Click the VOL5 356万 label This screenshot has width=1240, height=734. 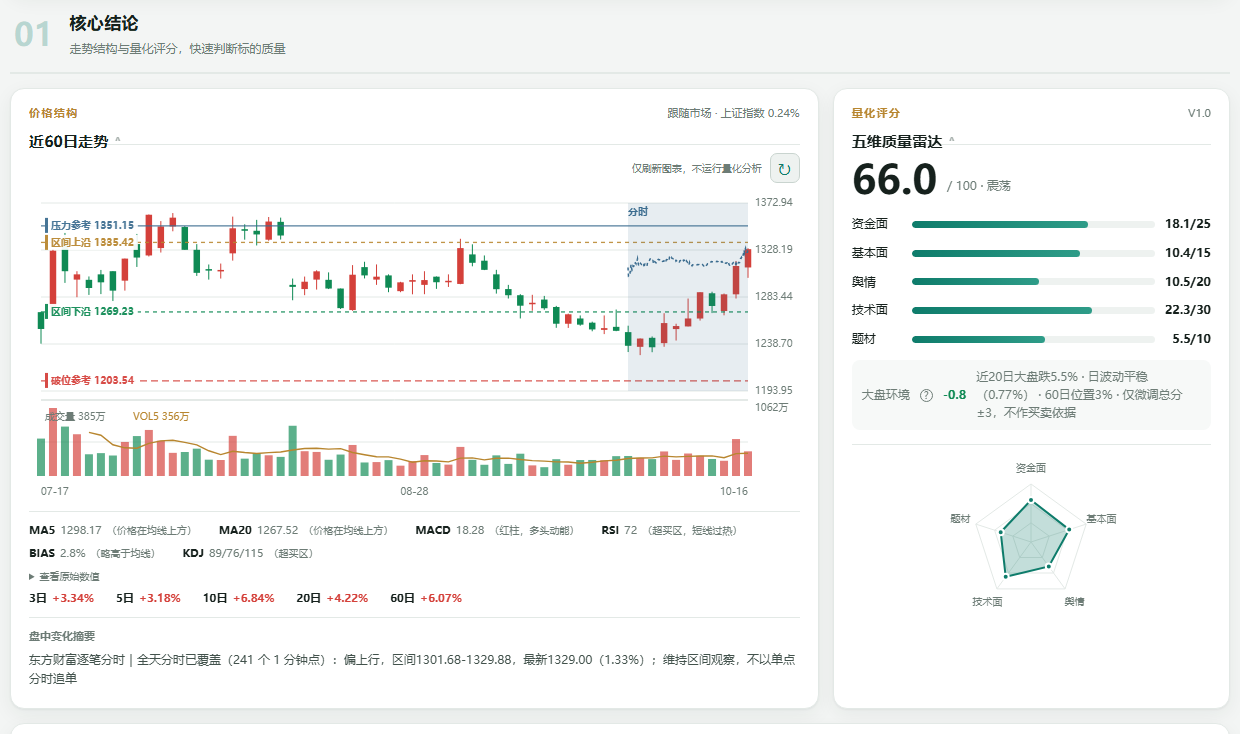coord(161,416)
